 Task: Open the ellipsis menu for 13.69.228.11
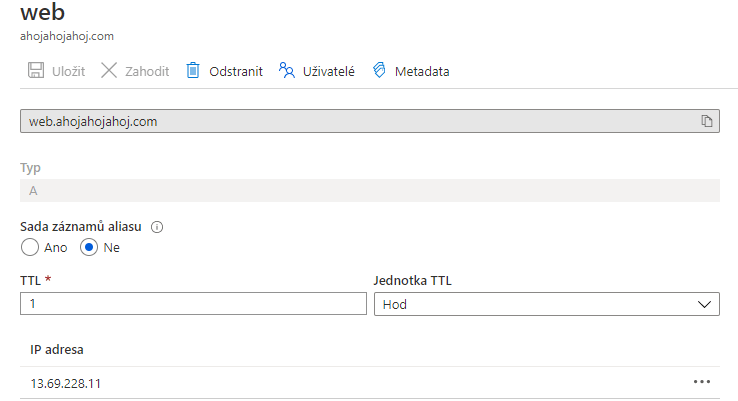coord(701,382)
